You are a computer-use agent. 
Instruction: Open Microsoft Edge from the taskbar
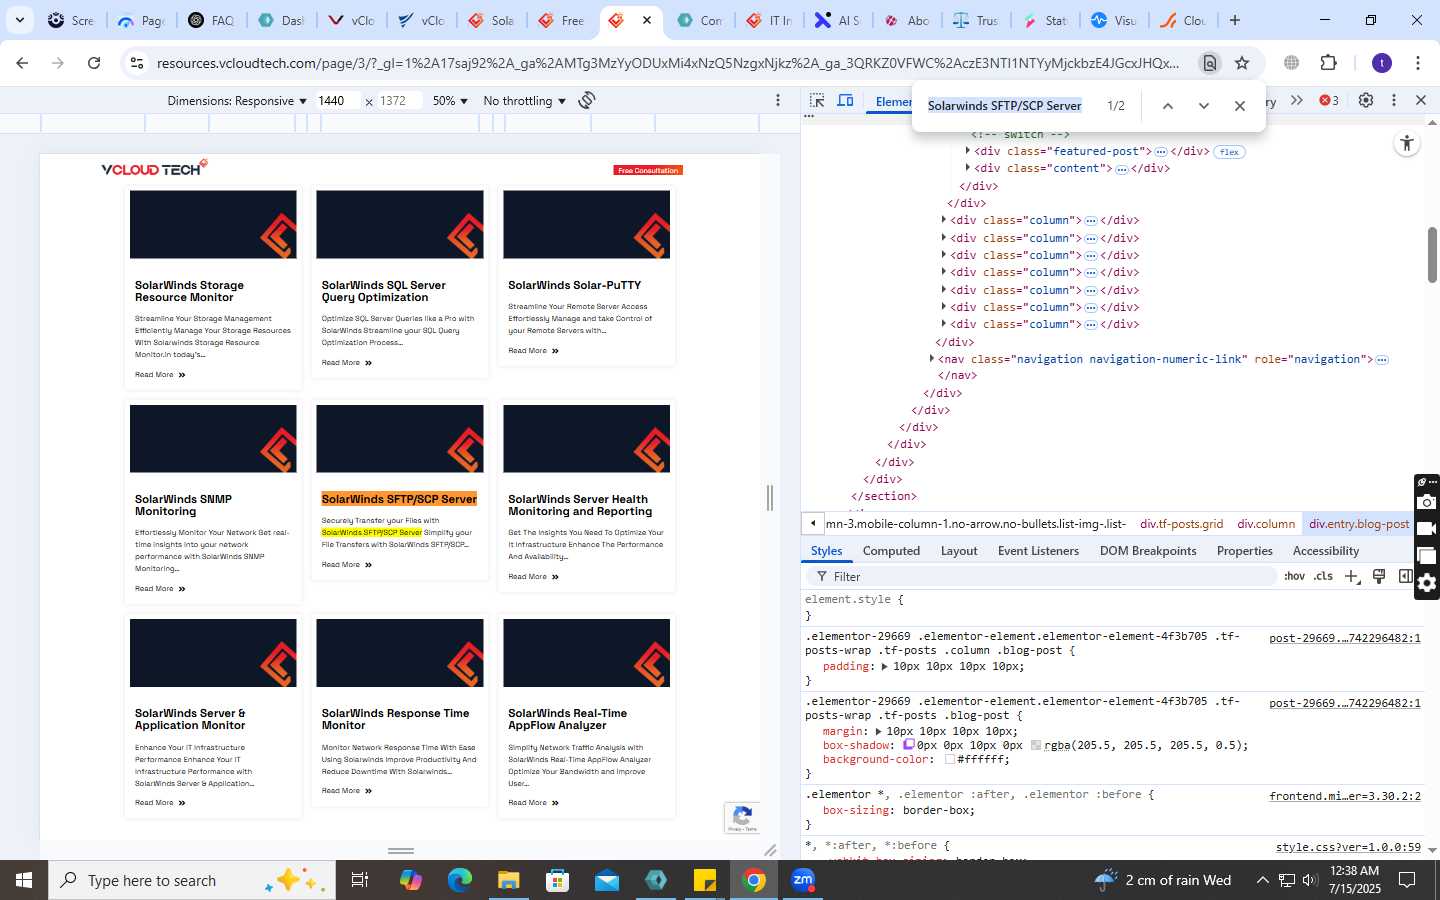click(x=460, y=880)
